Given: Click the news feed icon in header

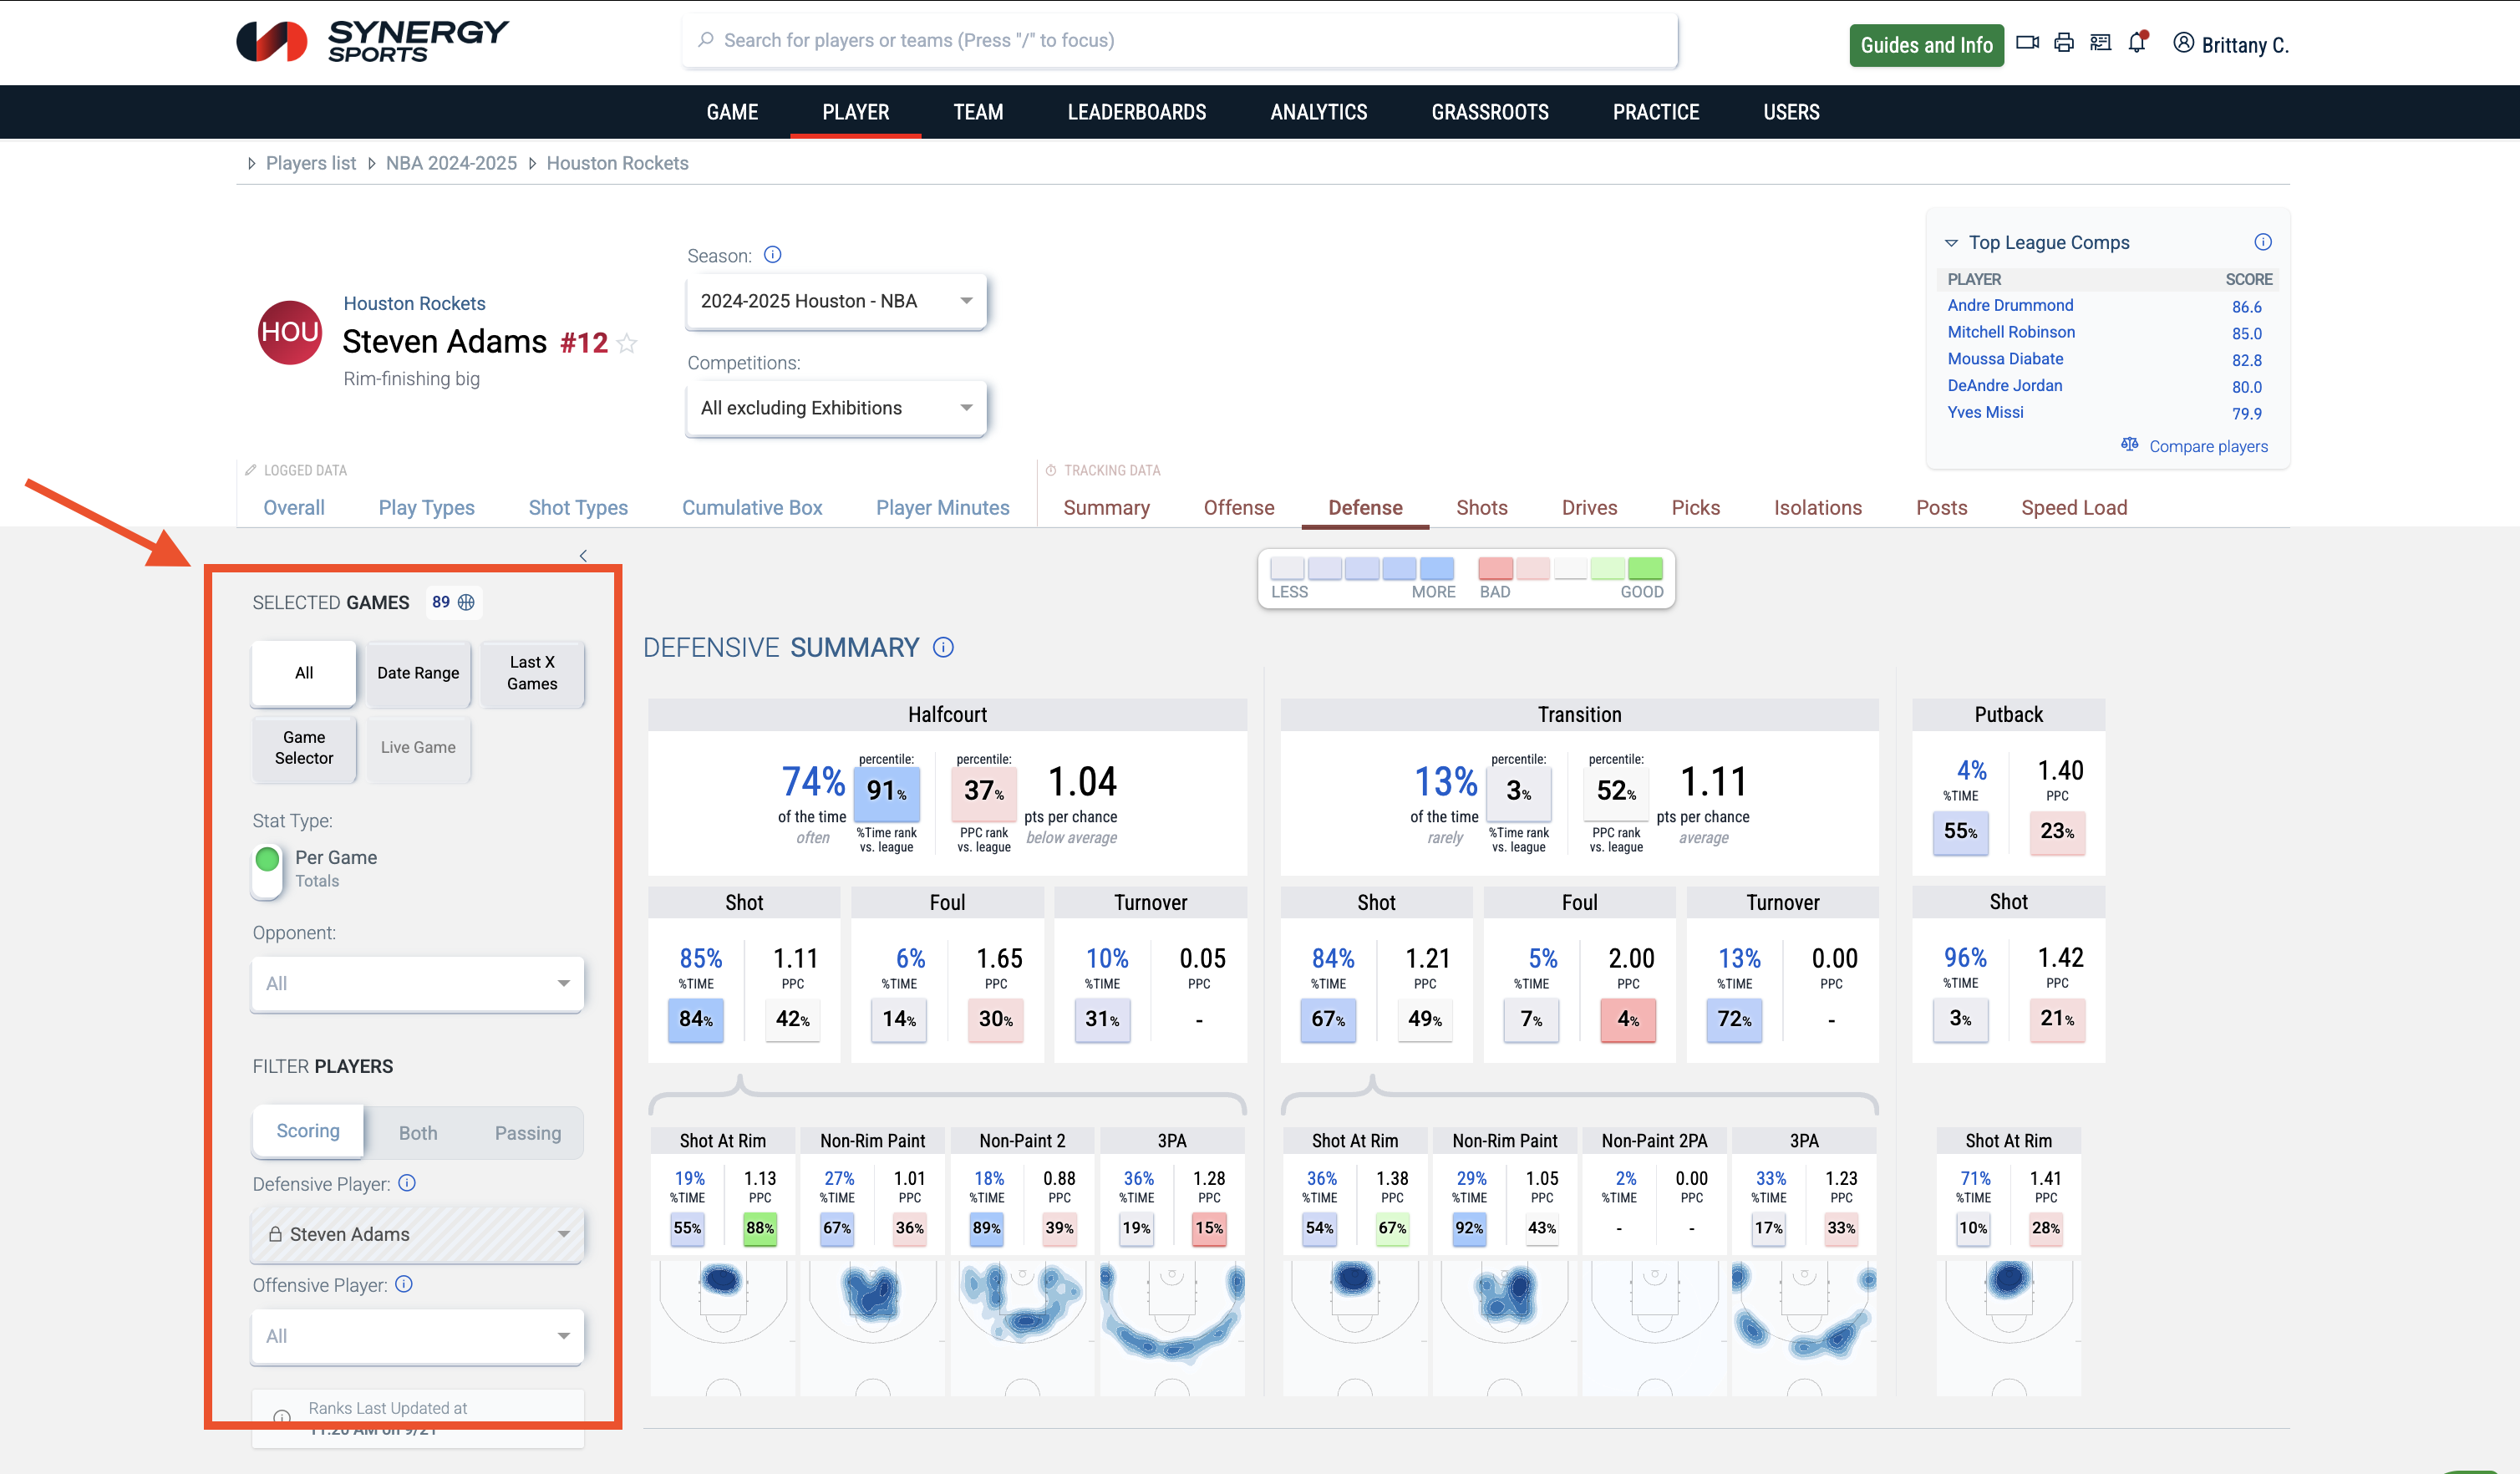Looking at the screenshot, I should pos(2100,43).
